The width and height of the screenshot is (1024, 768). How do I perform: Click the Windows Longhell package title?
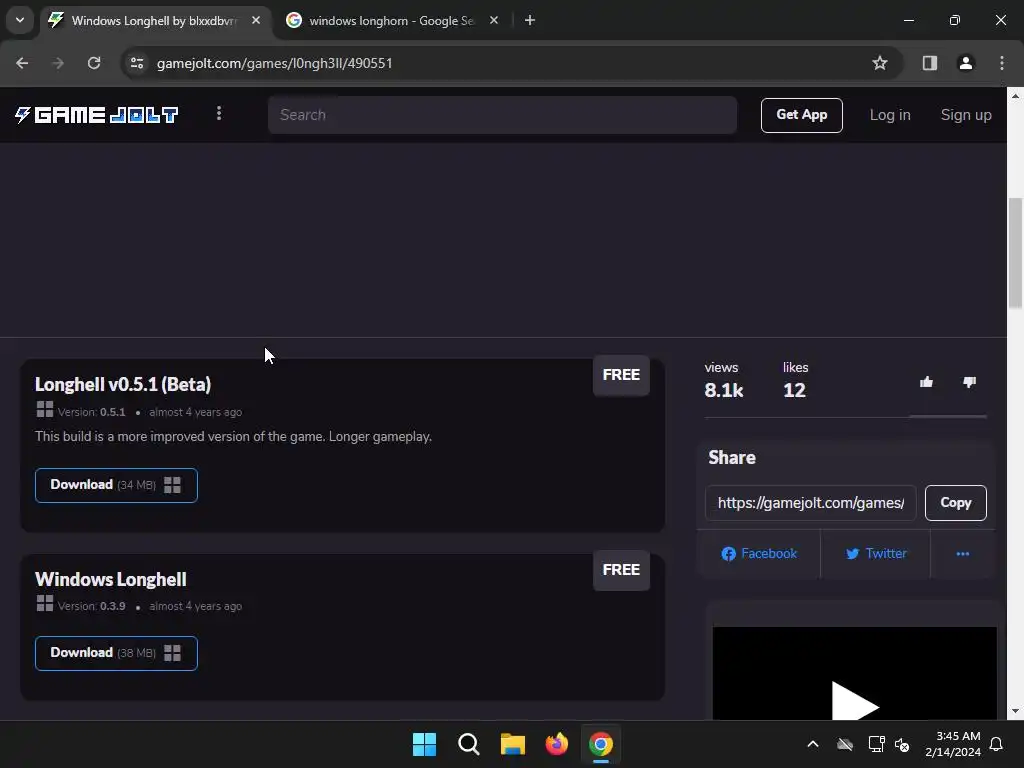(x=111, y=579)
